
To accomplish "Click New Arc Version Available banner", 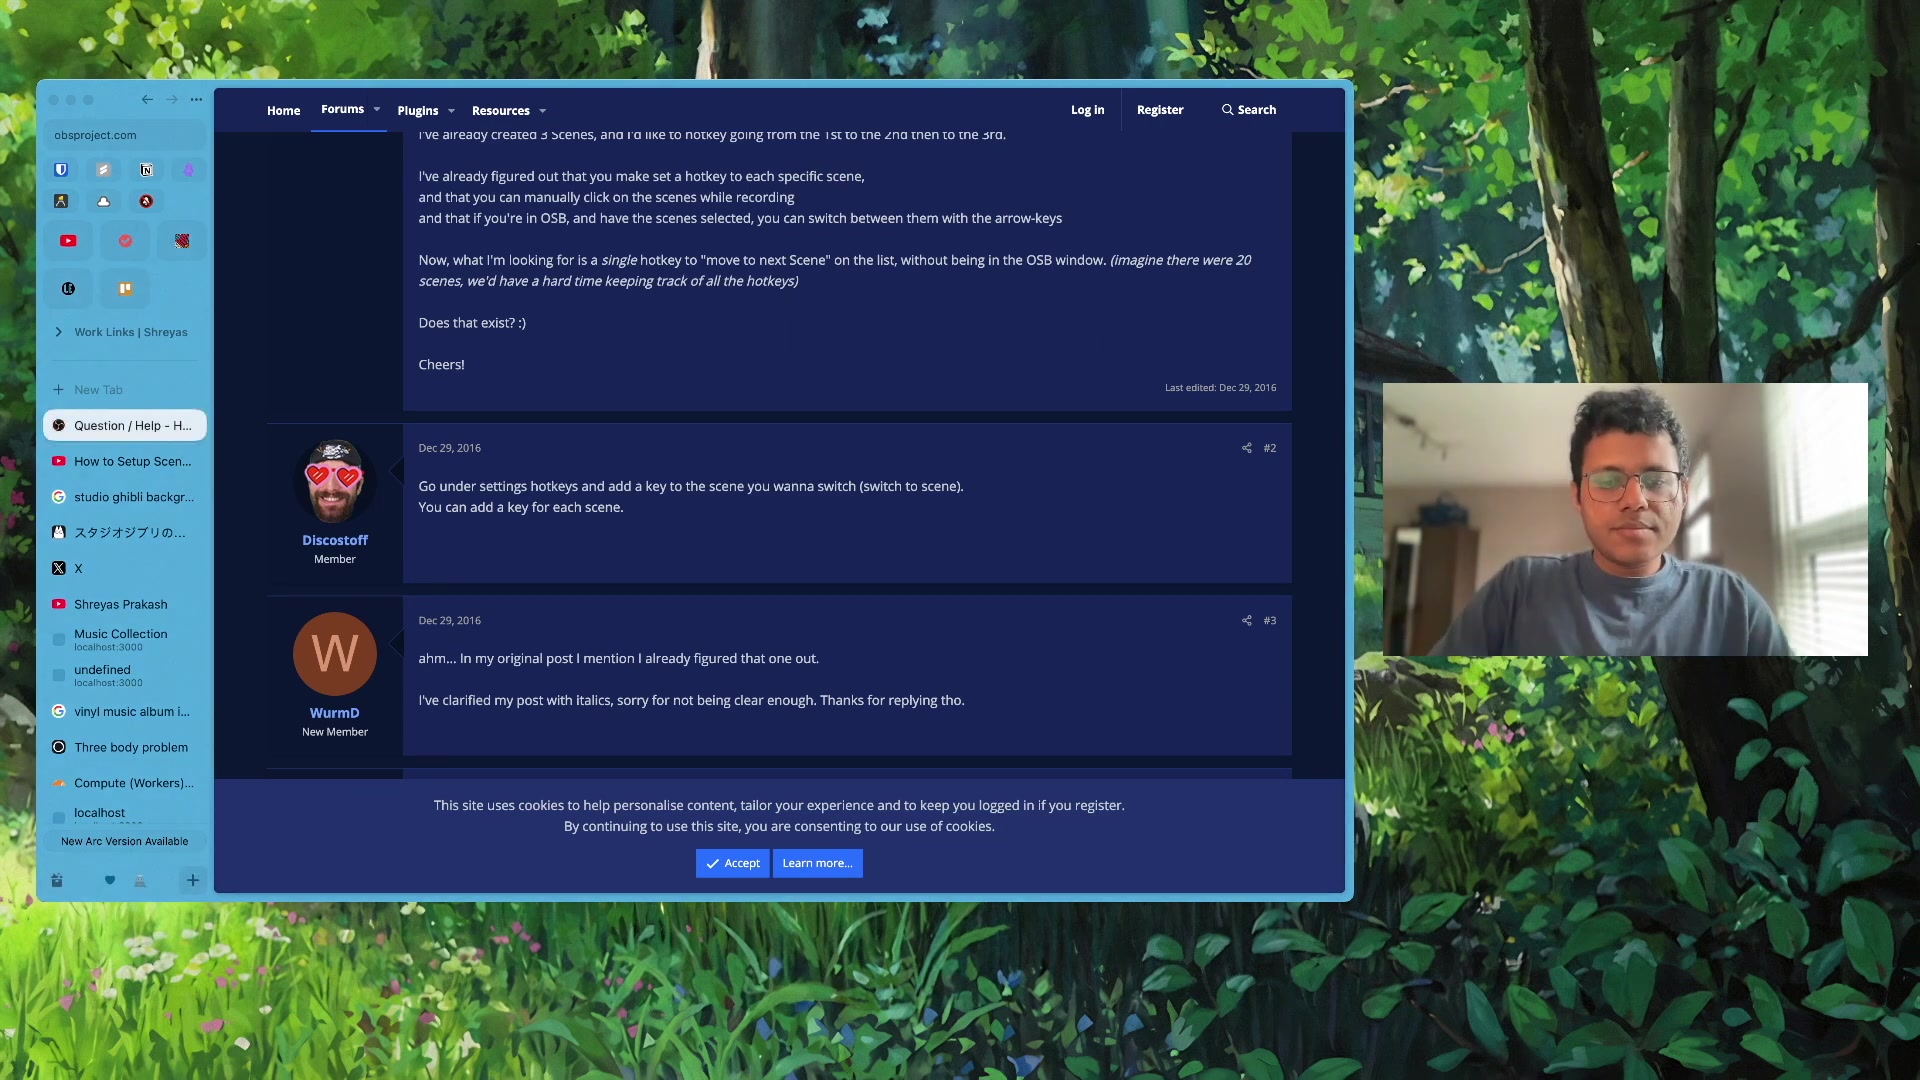I will click(x=125, y=842).
